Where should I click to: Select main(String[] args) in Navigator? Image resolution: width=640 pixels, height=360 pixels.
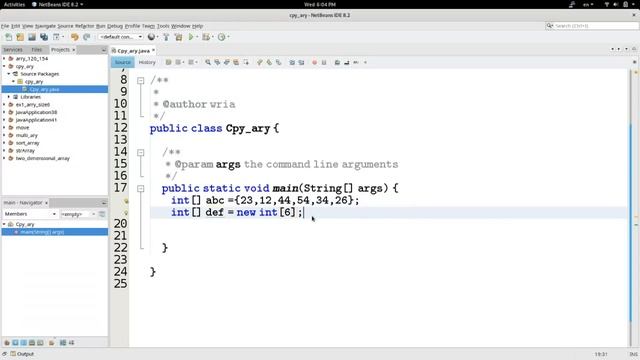(x=42, y=232)
